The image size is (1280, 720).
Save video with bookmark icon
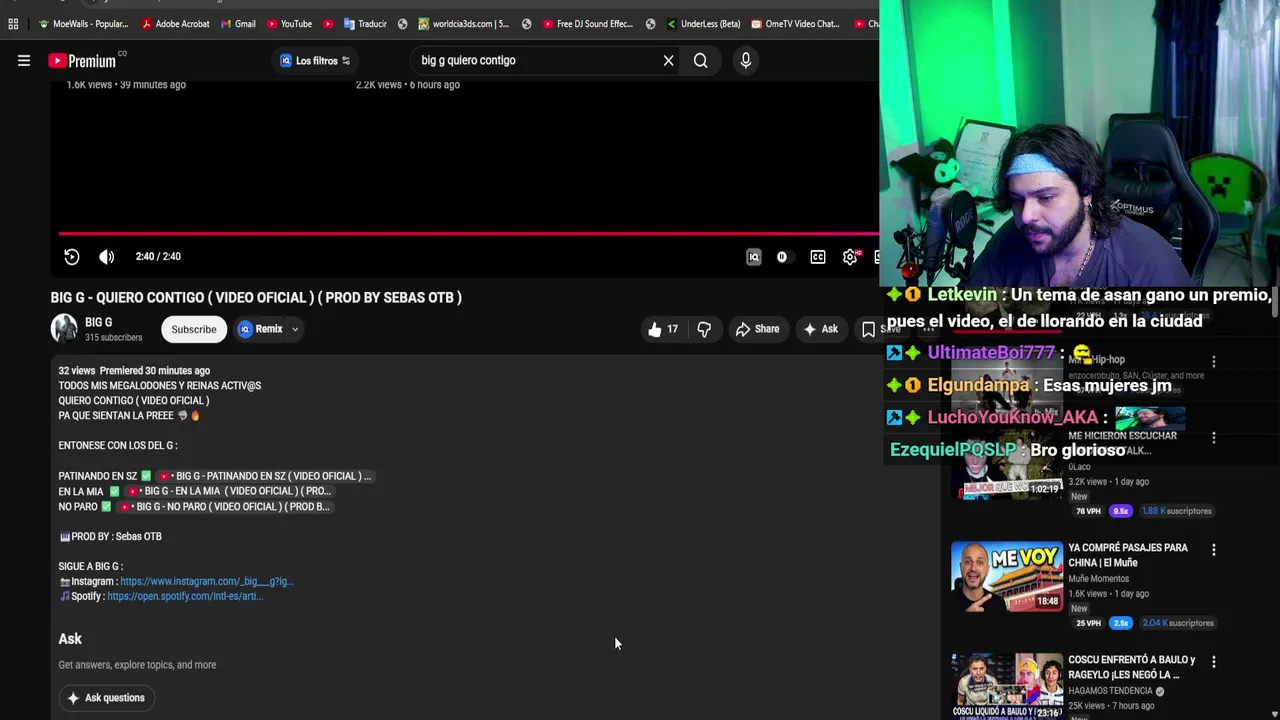(868, 329)
